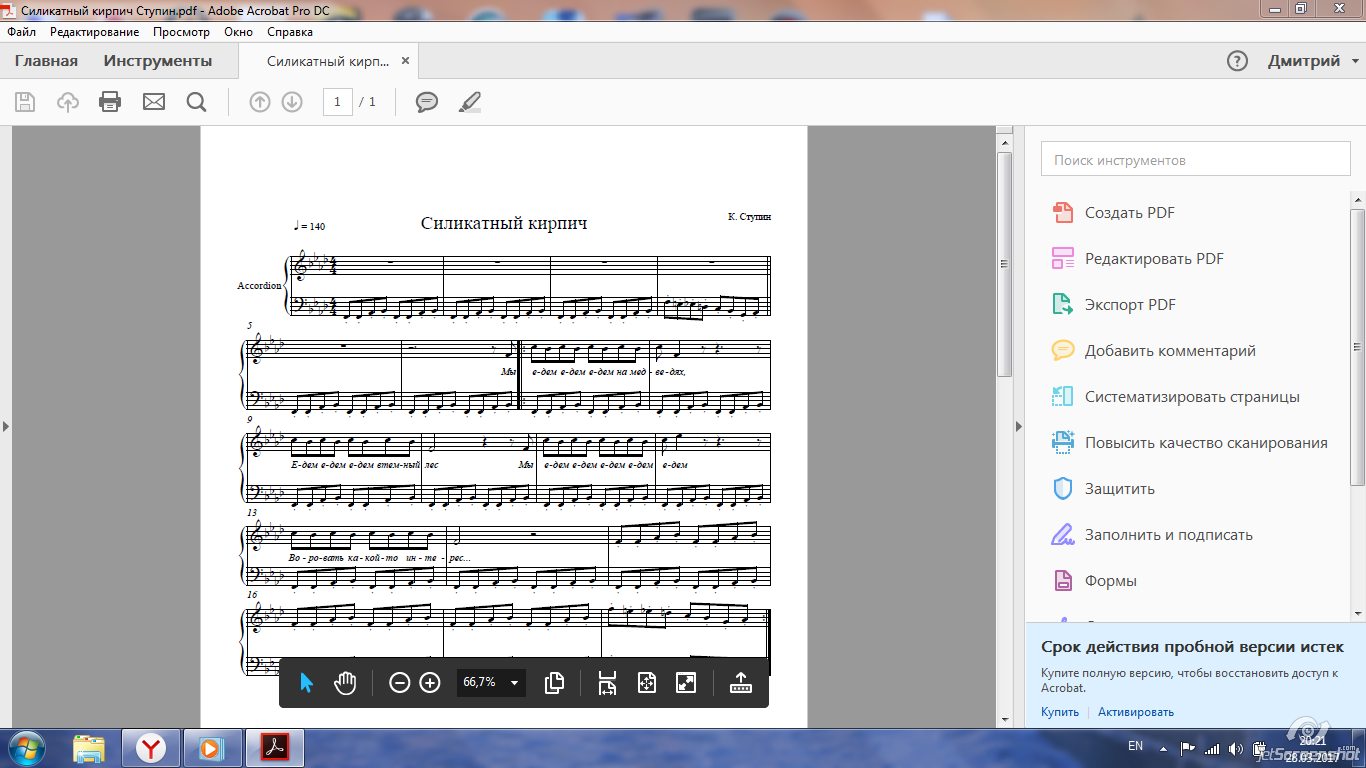This screenshot has height=768, width=1366.
Task: Open Yandex Browser from the taskbar
Action: pos(151,748)
